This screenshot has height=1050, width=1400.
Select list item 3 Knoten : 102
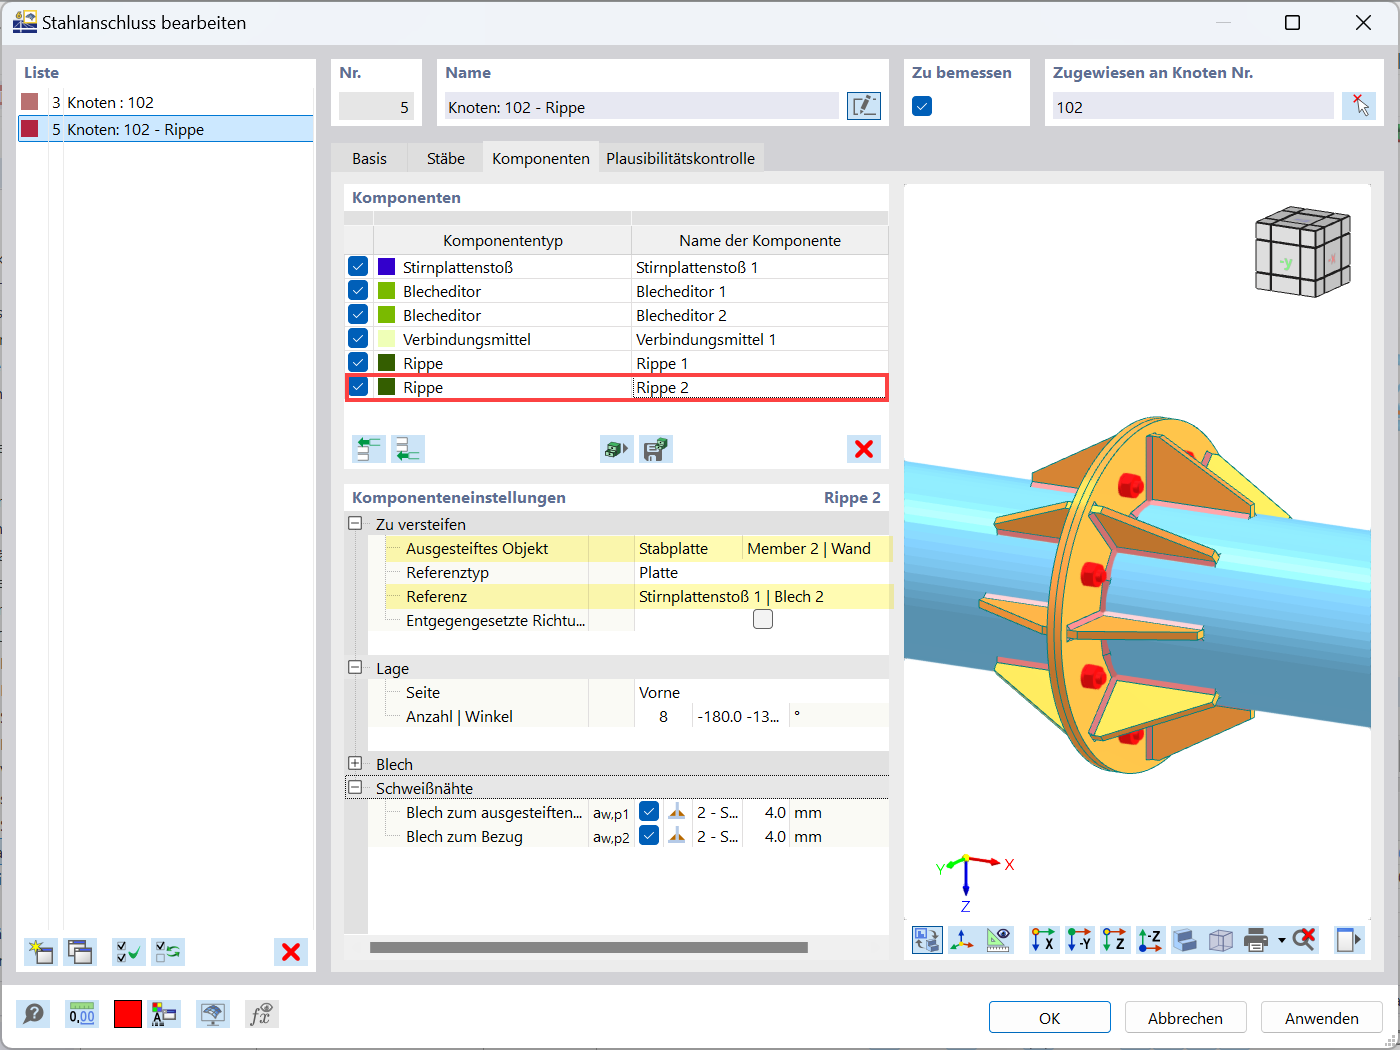tap(165, 102)
